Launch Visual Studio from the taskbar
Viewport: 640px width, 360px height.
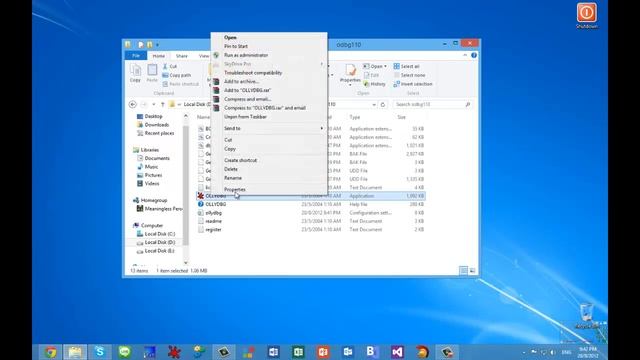click(398, 352)
